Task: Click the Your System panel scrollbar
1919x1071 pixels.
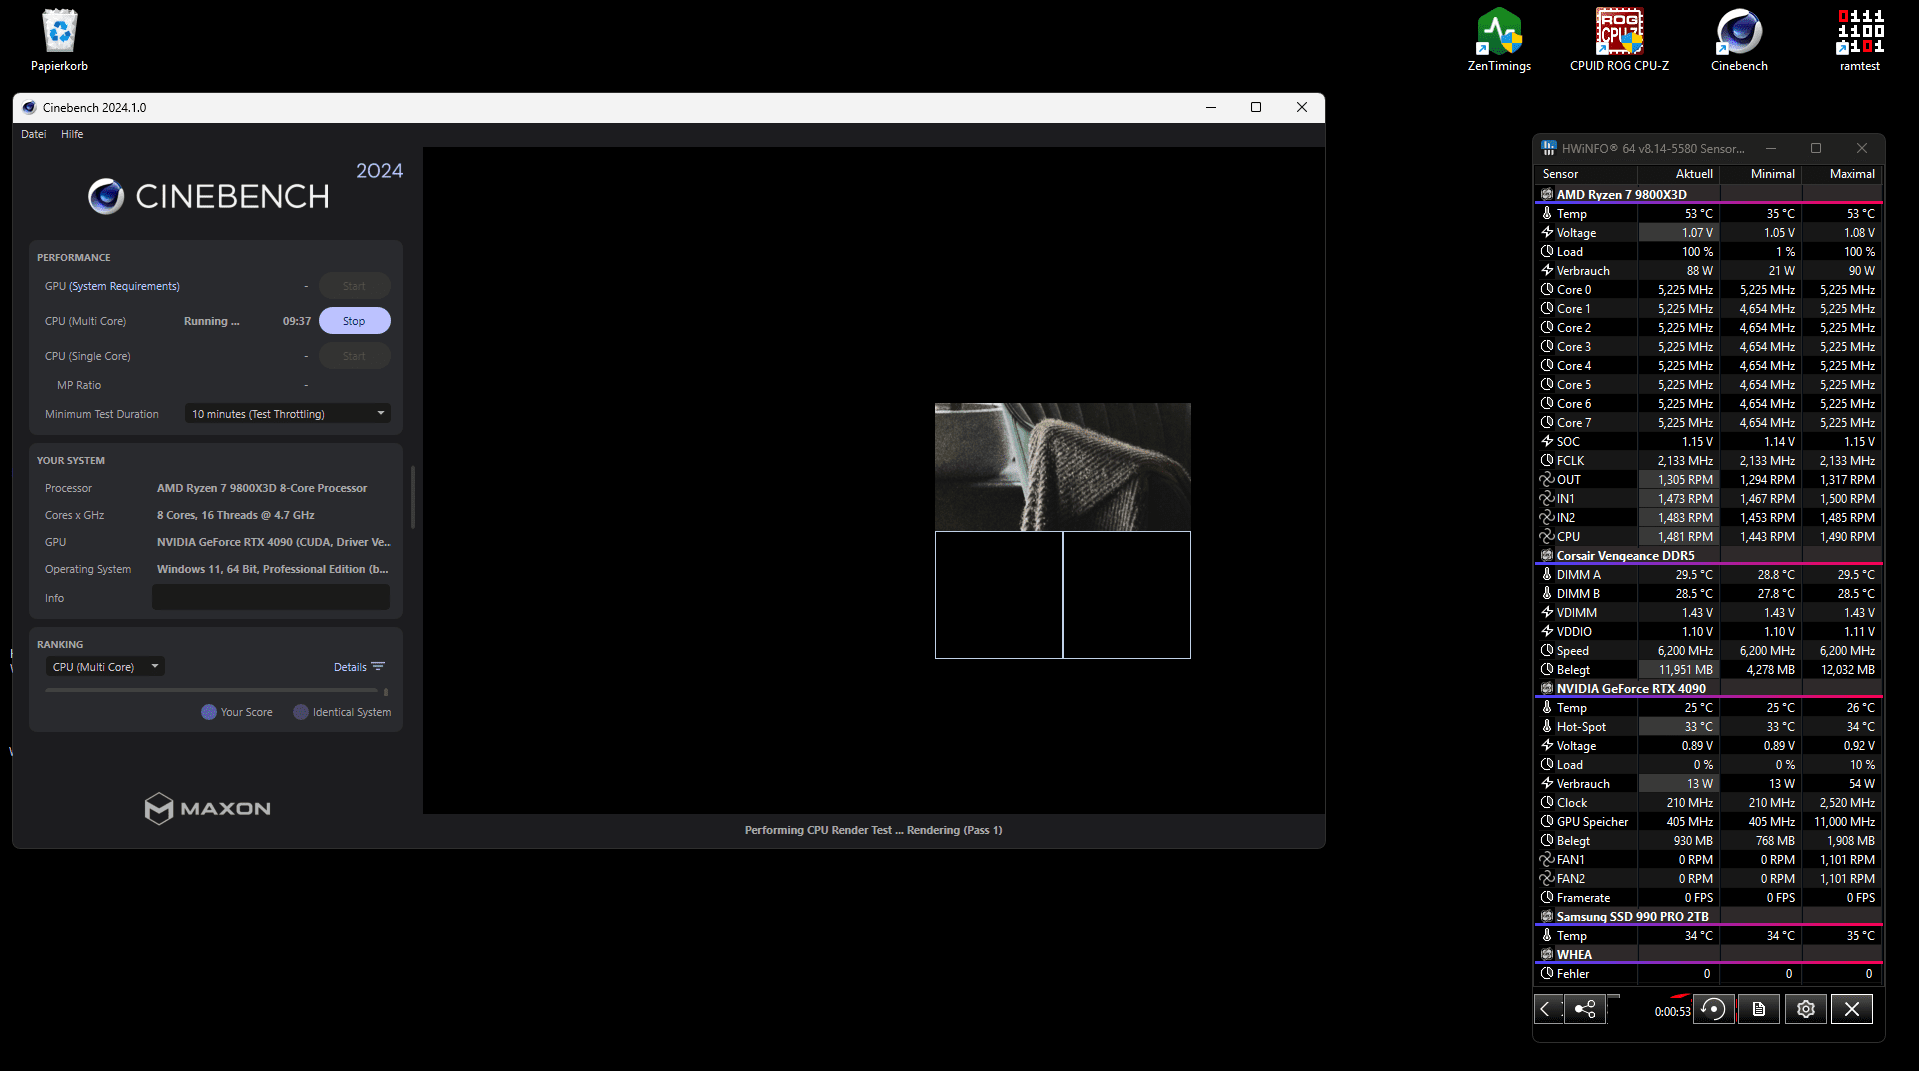Action: tap(412, 497)
